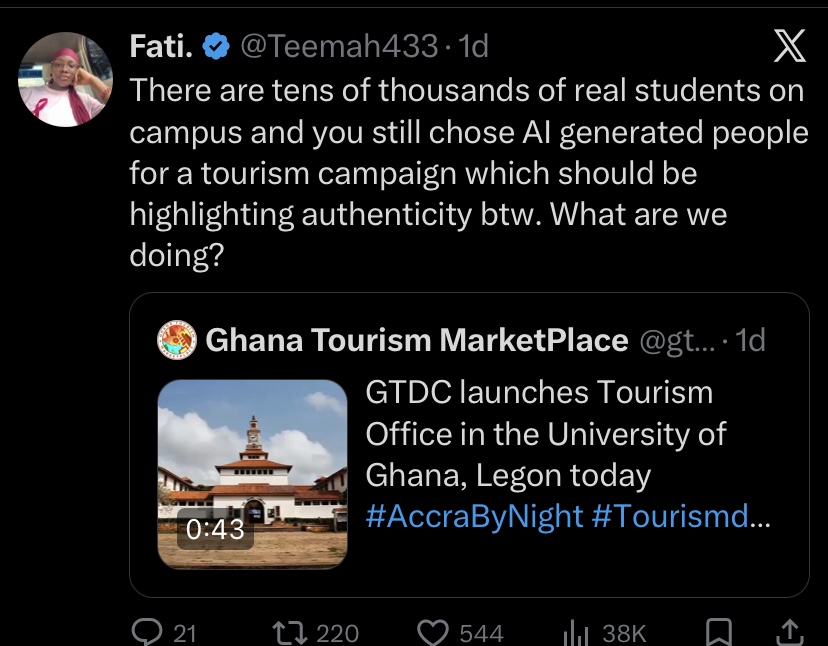Click the main tweet text body
The width and height of the screenshot is (828, 646).
pyautogui.click(x=468, y=173)
